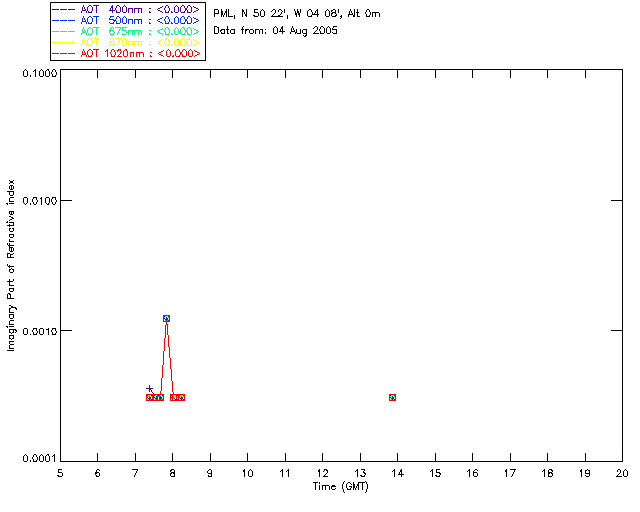Click the AOT 675nm legend entry
Viewport: 640px width, 512px height.
click(127, 31)
